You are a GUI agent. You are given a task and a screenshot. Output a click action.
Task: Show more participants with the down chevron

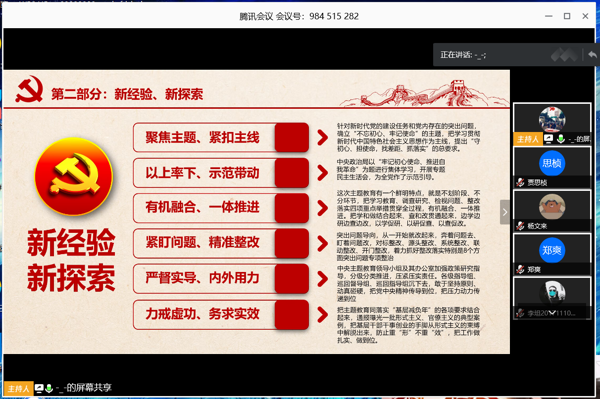click(x=552, y=313)
